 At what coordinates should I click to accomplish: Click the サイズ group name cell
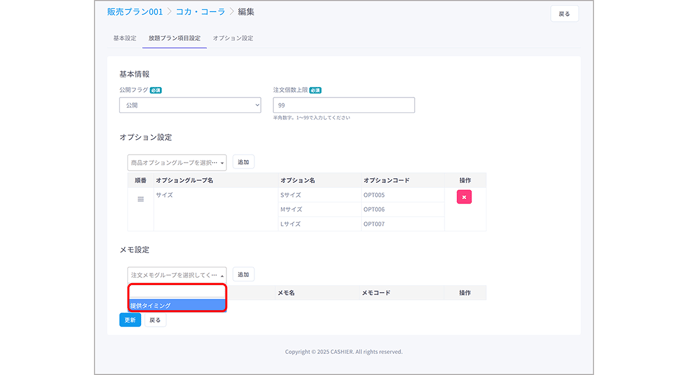pos(216,209)
